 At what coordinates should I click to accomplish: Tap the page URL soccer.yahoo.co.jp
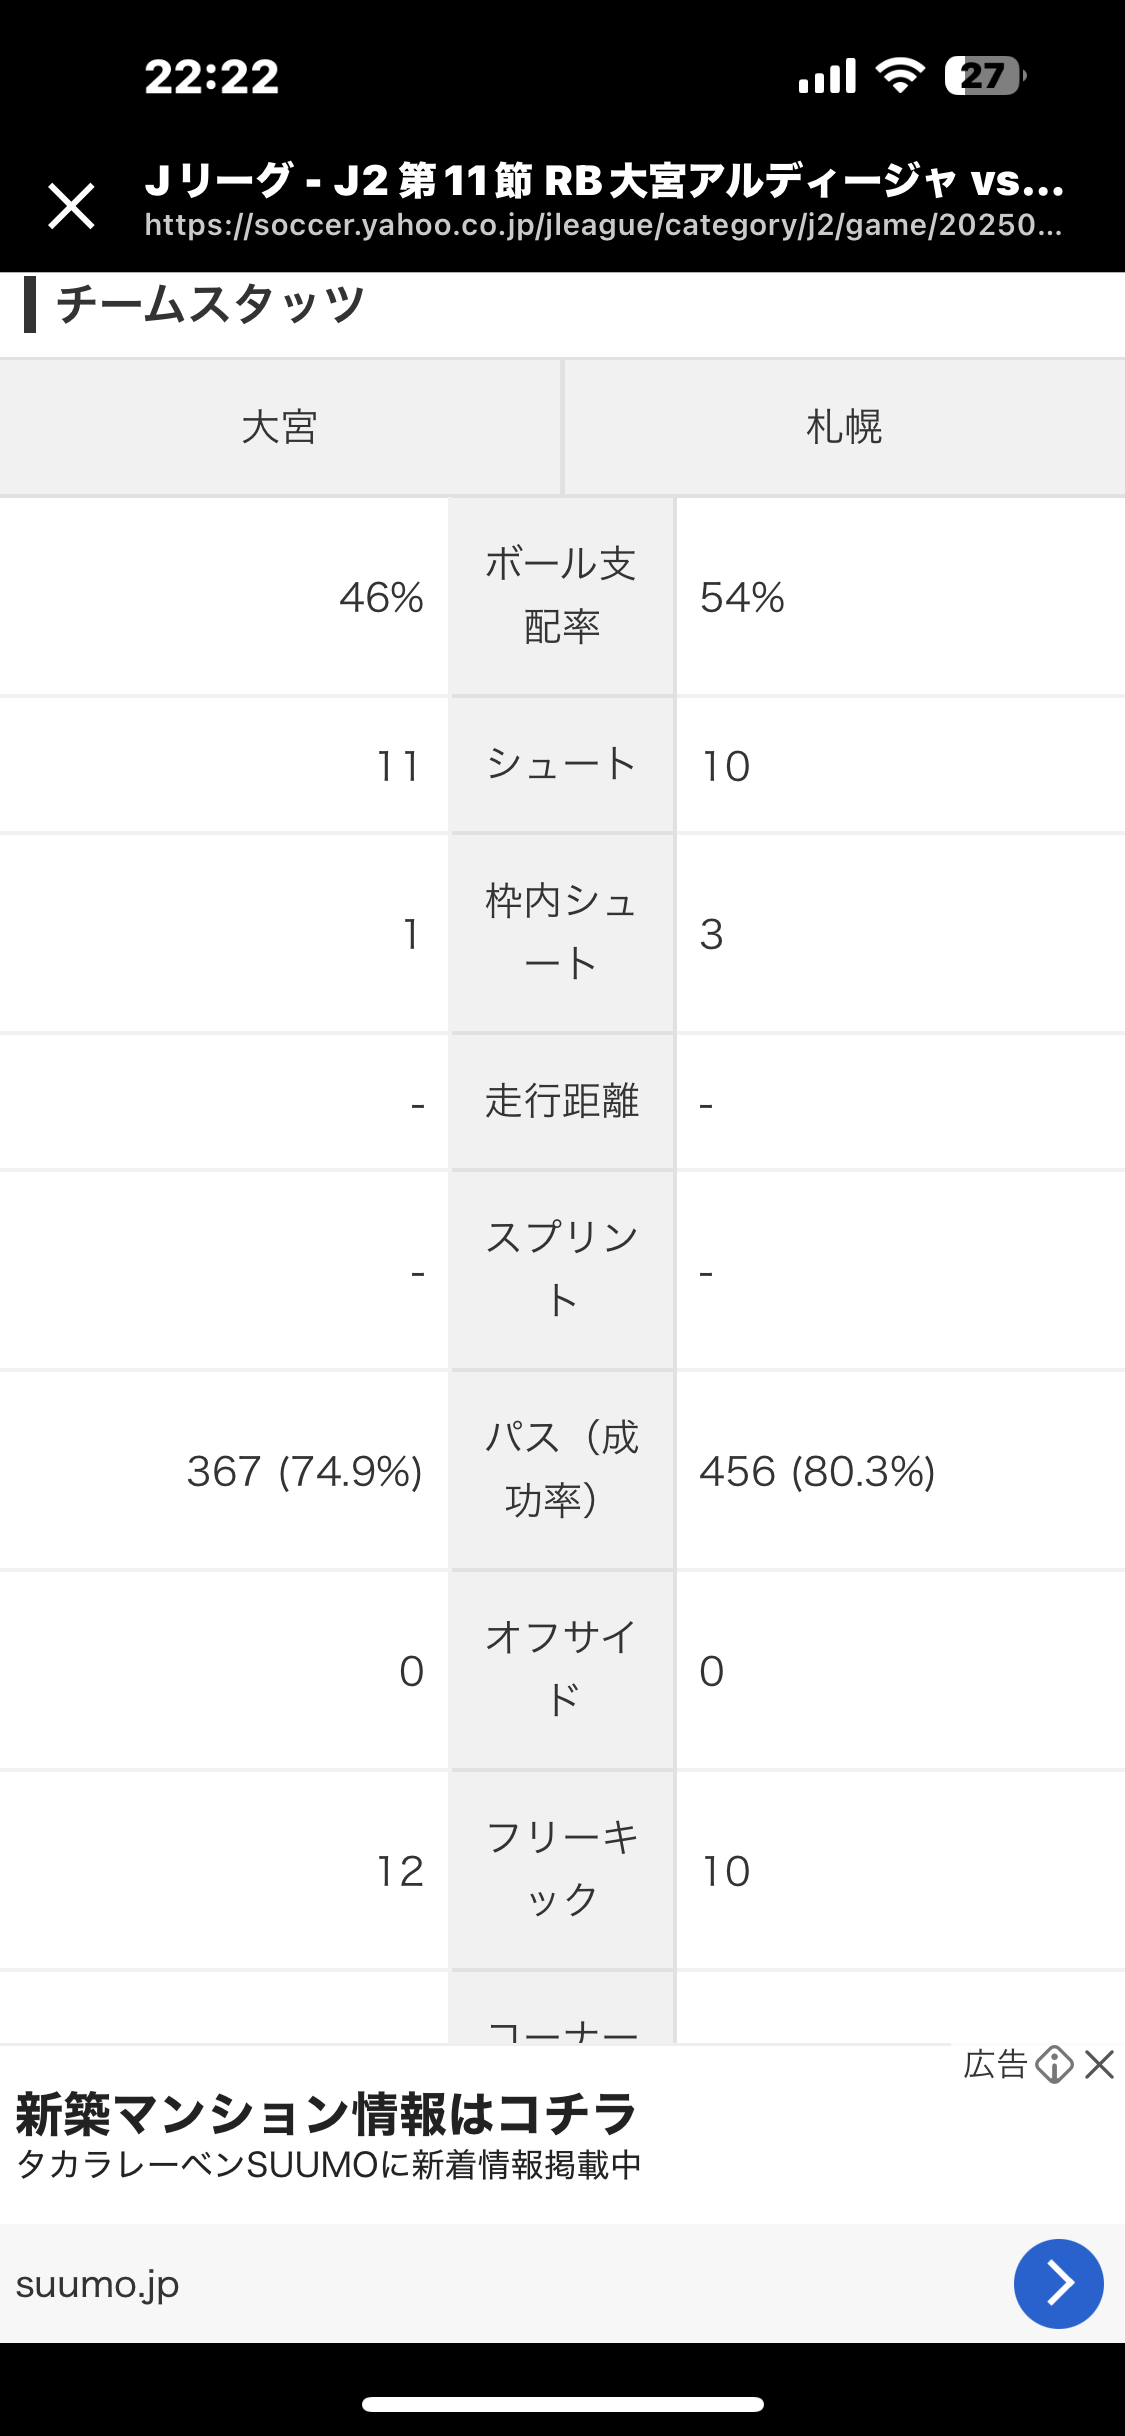[603, 225]
